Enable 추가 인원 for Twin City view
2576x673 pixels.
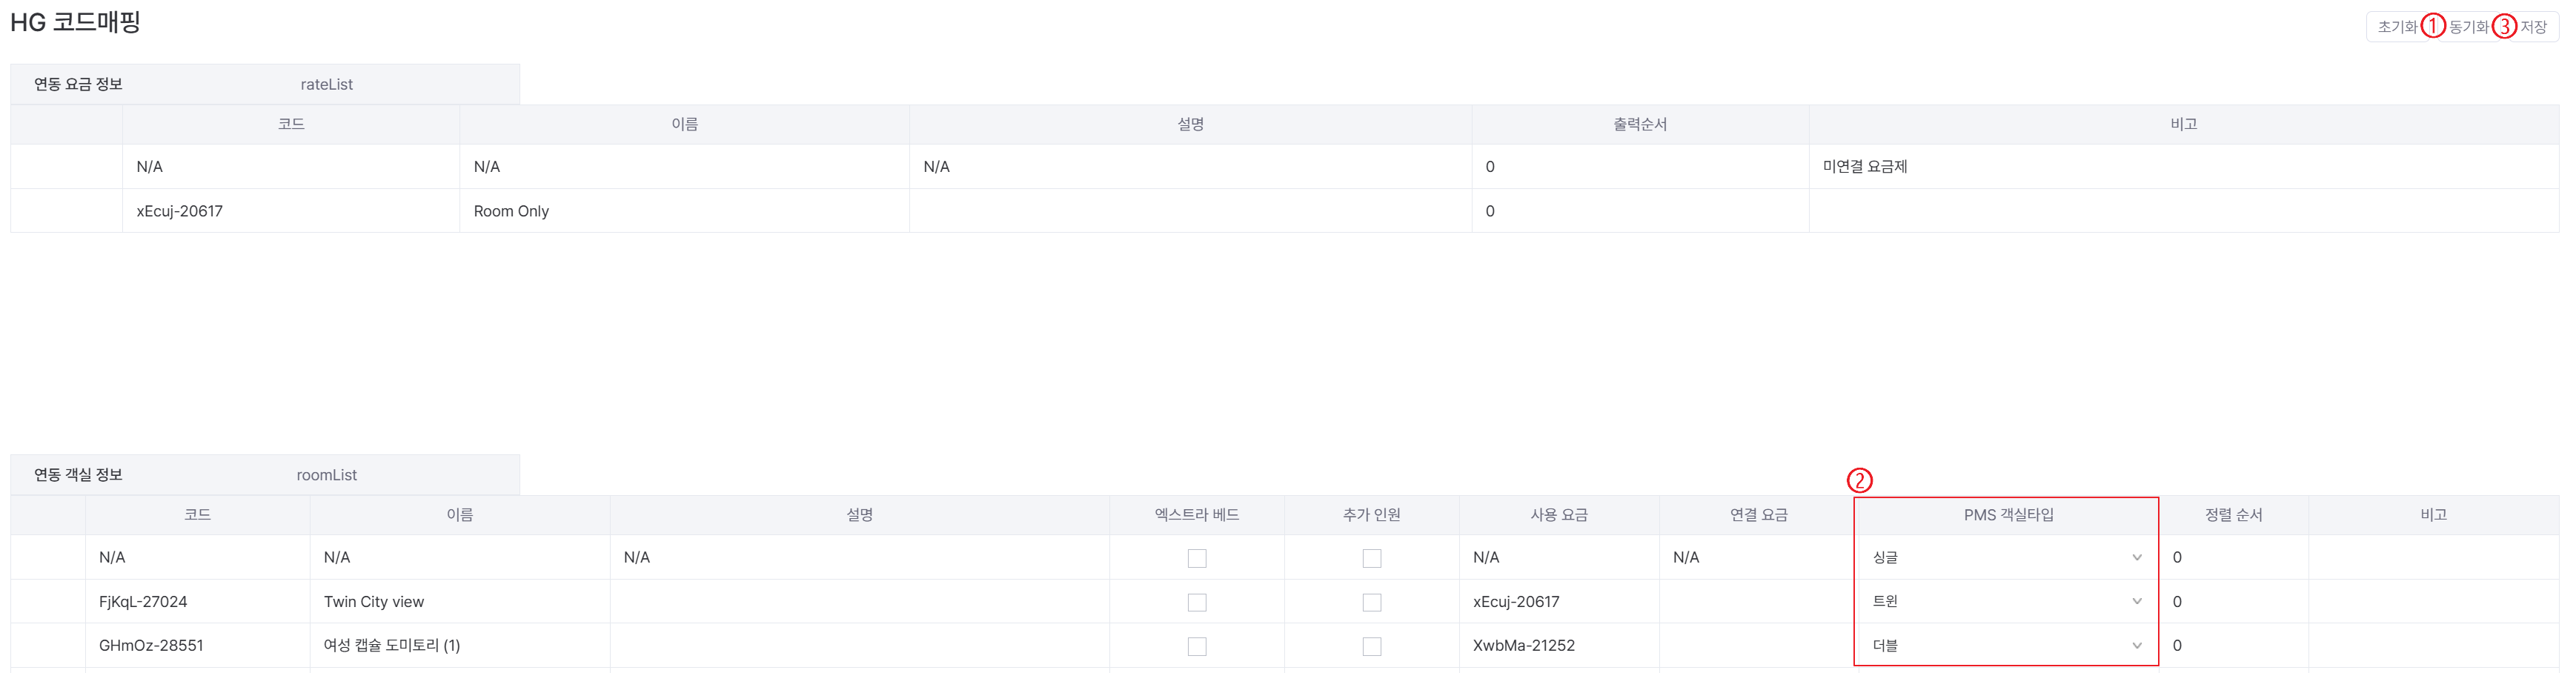1371,602
